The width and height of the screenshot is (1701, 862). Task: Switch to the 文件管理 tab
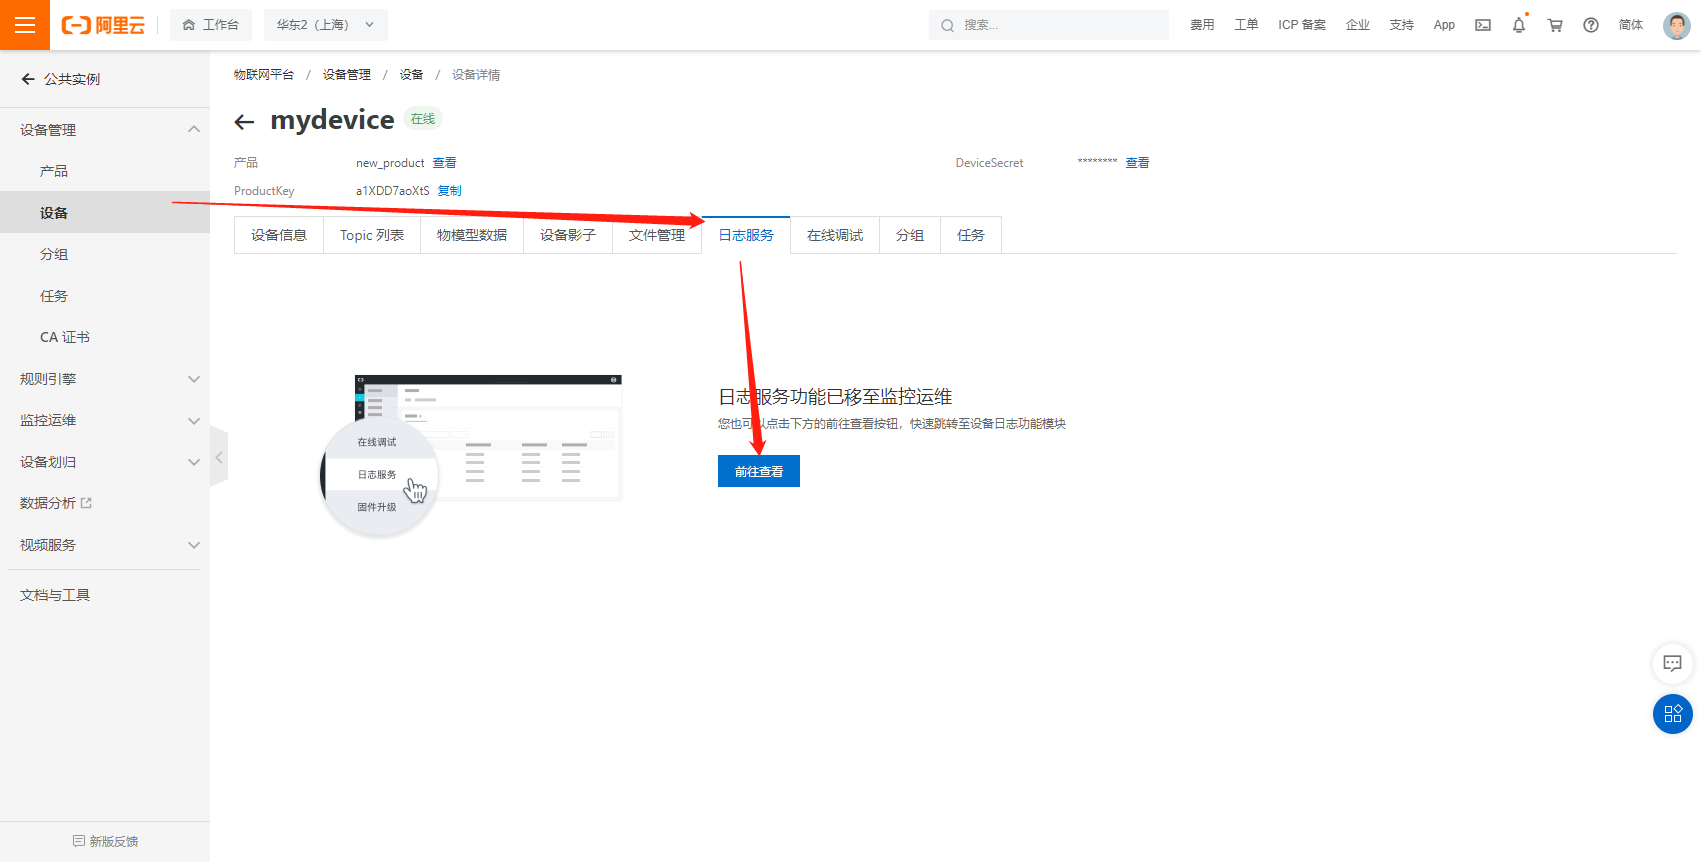click(x=657, y=235)
